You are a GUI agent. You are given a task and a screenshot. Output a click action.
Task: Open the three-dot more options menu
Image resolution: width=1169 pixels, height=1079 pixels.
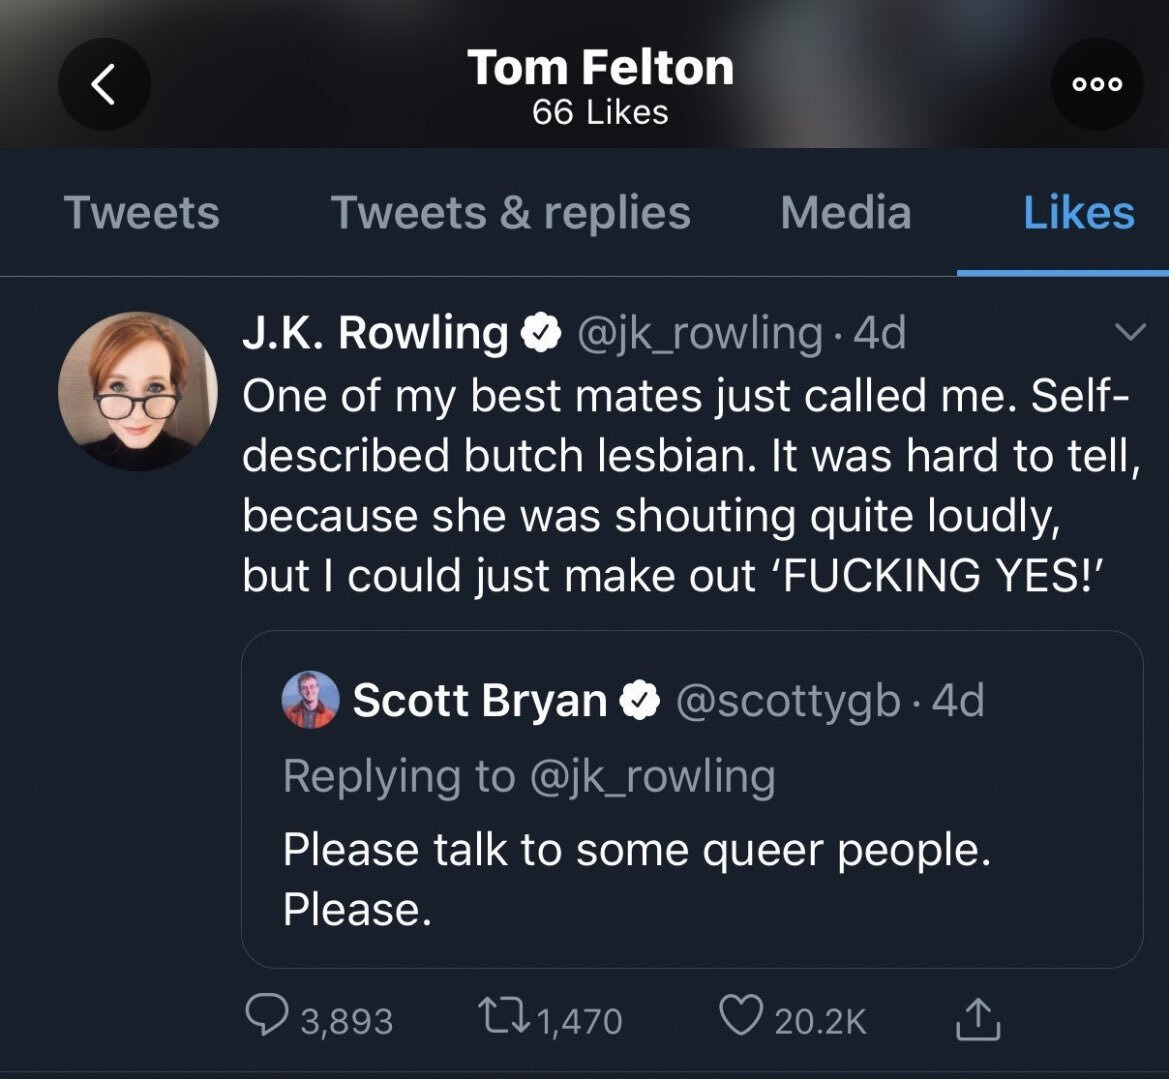click(x=1097, y=85)
